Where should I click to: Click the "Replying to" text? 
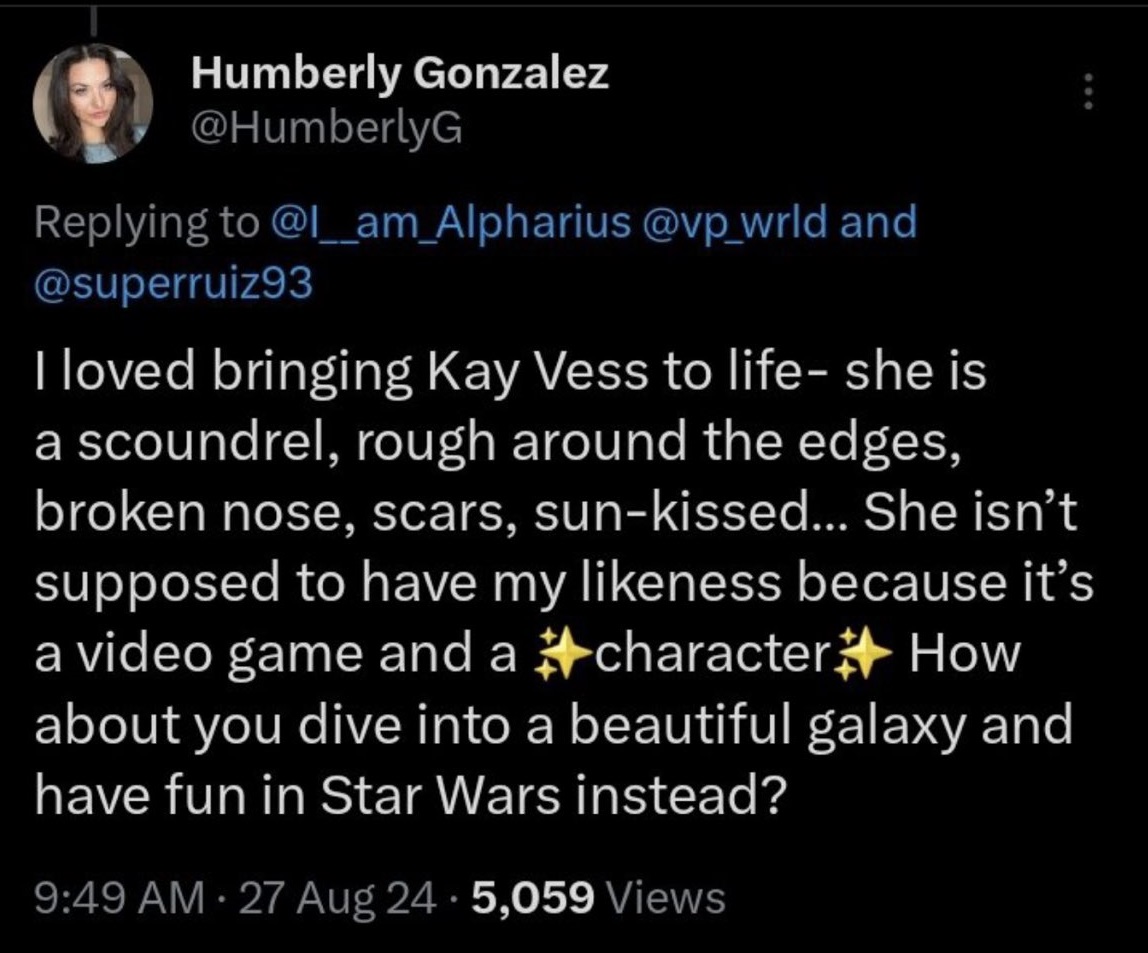[146, 221]
